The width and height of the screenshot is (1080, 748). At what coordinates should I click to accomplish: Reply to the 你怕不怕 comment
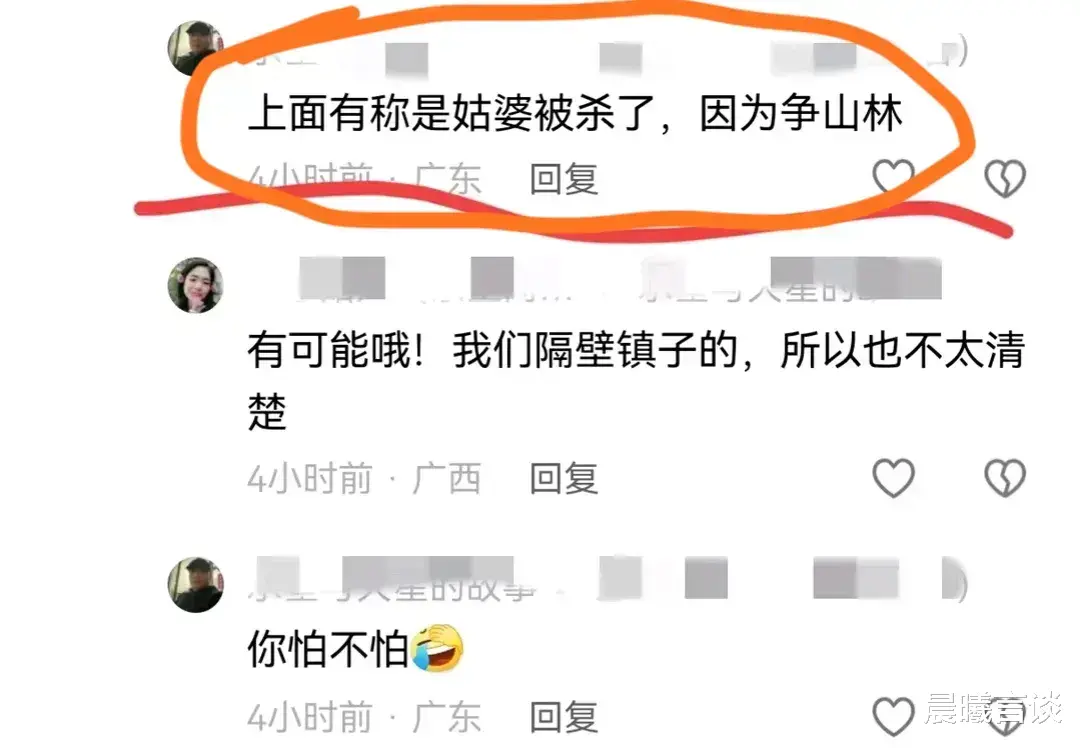563,716
